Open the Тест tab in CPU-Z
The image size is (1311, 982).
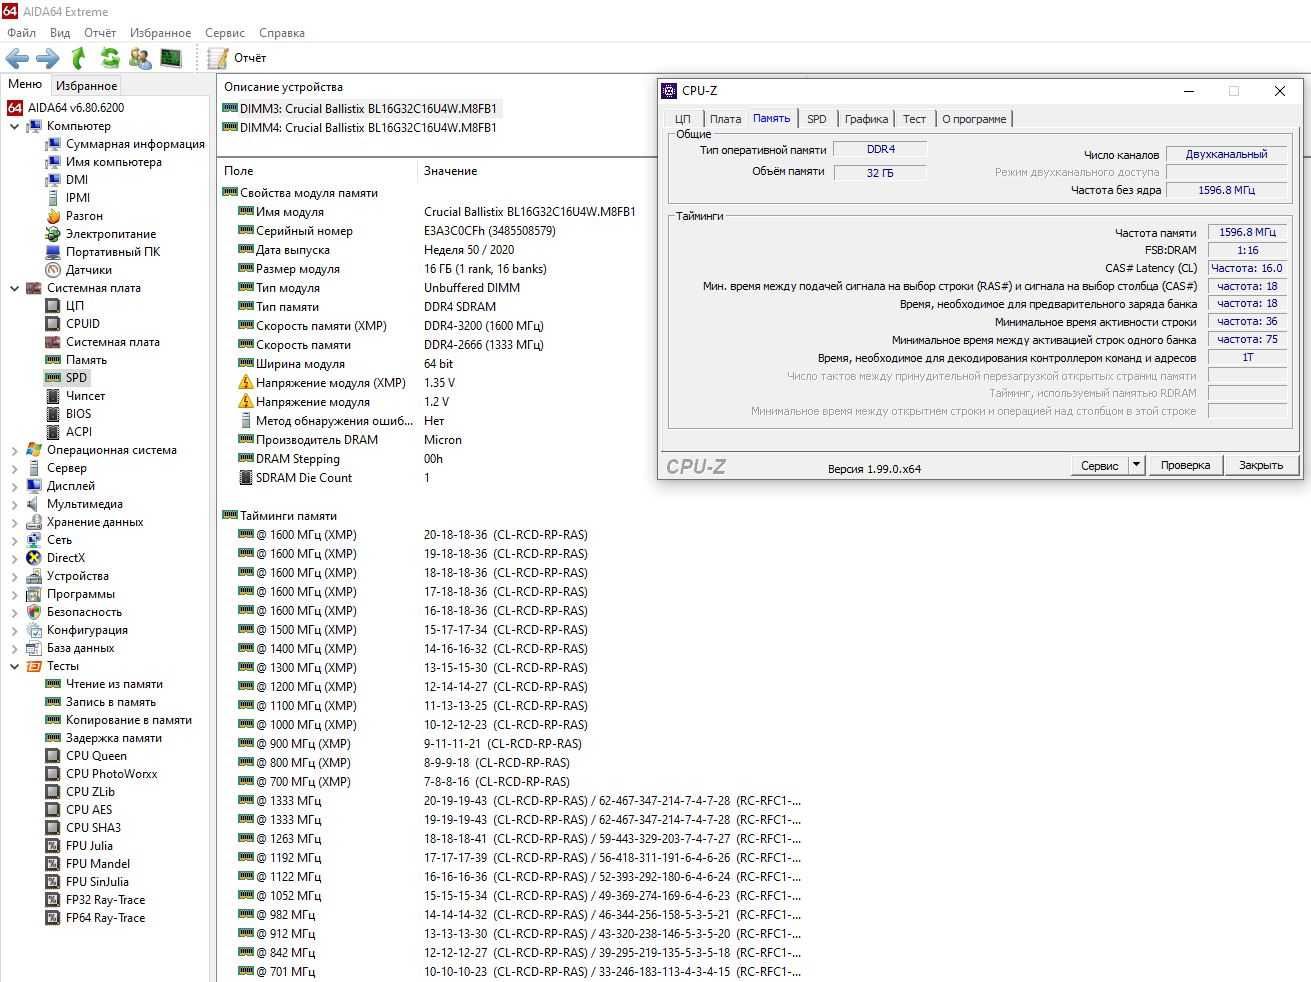(914, 119)
